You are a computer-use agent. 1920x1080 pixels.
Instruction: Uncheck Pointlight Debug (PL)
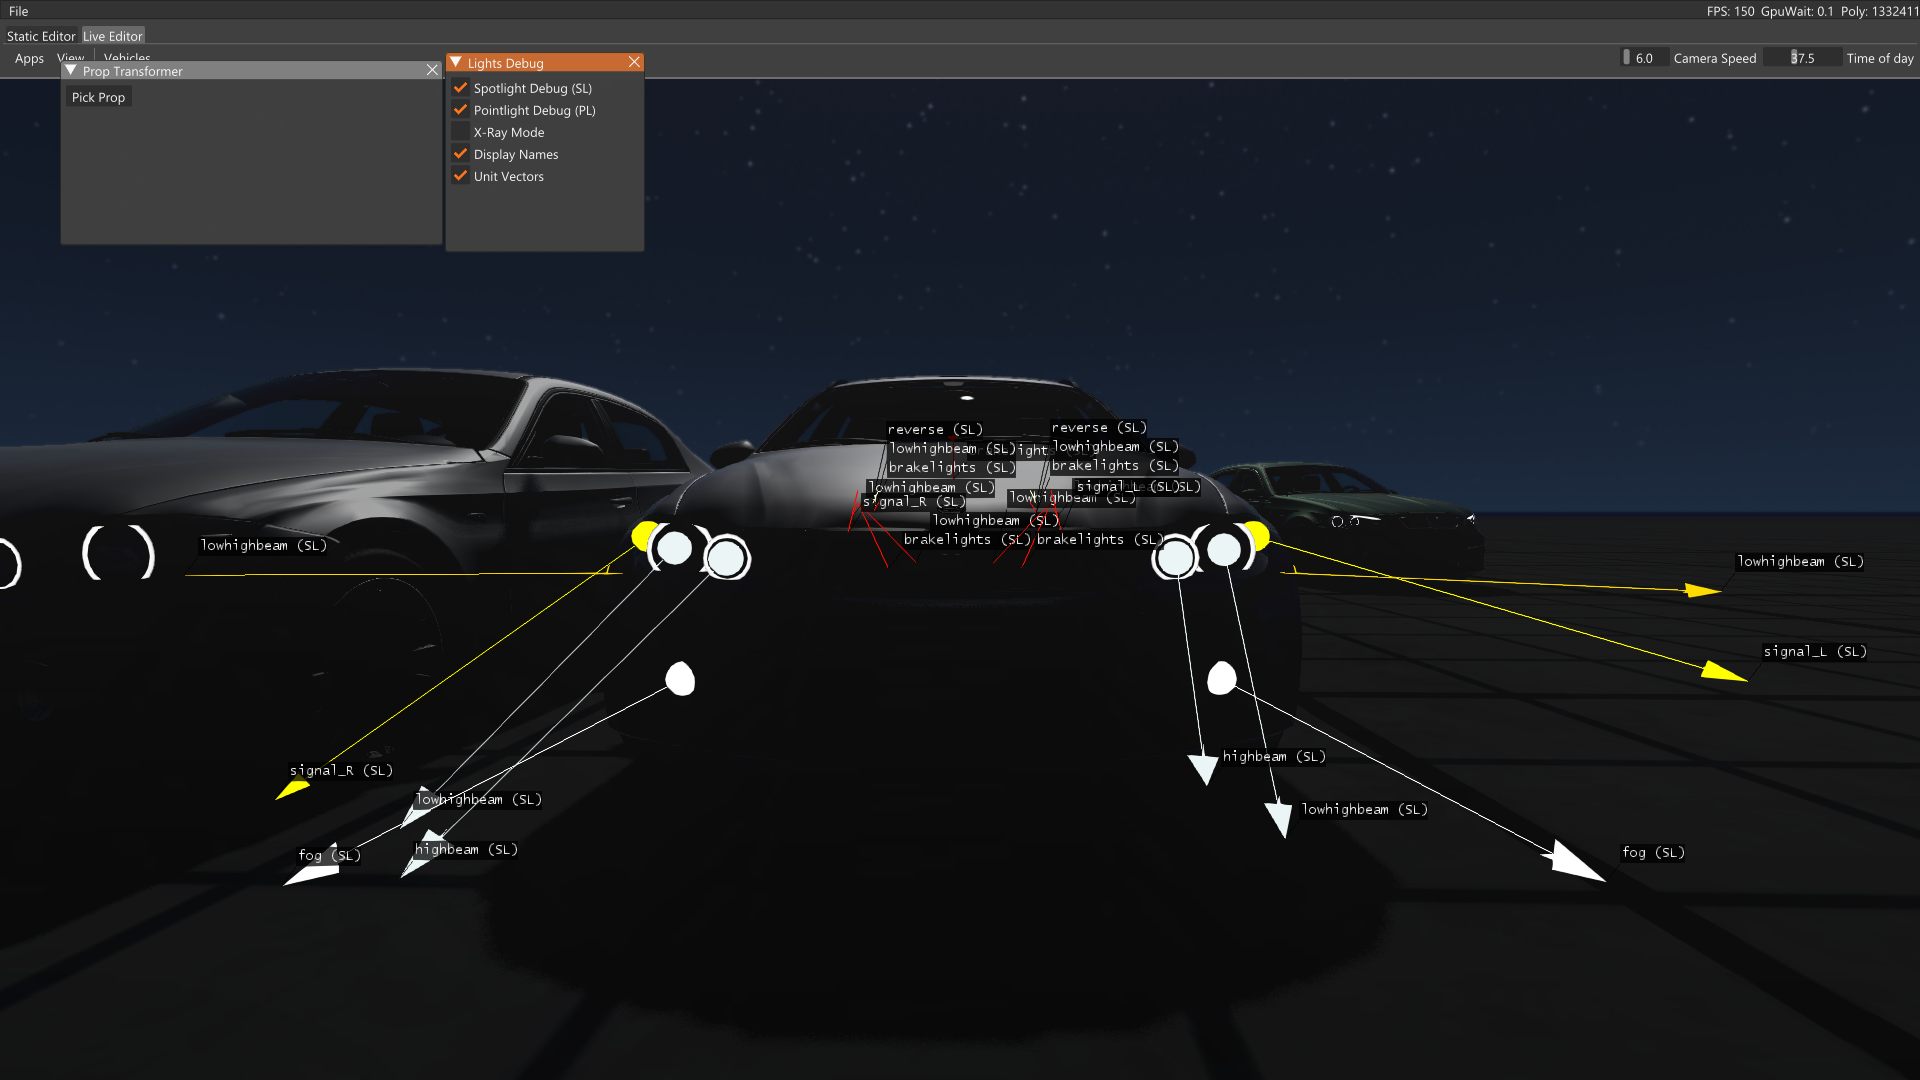461,110
